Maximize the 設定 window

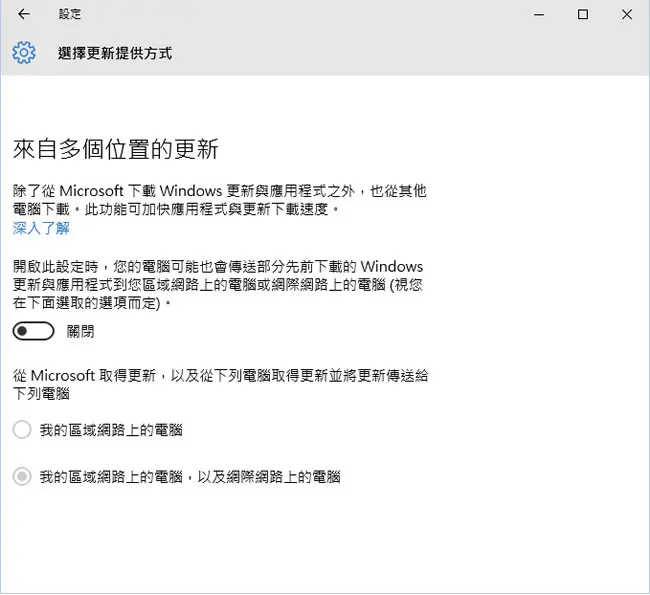583,15
